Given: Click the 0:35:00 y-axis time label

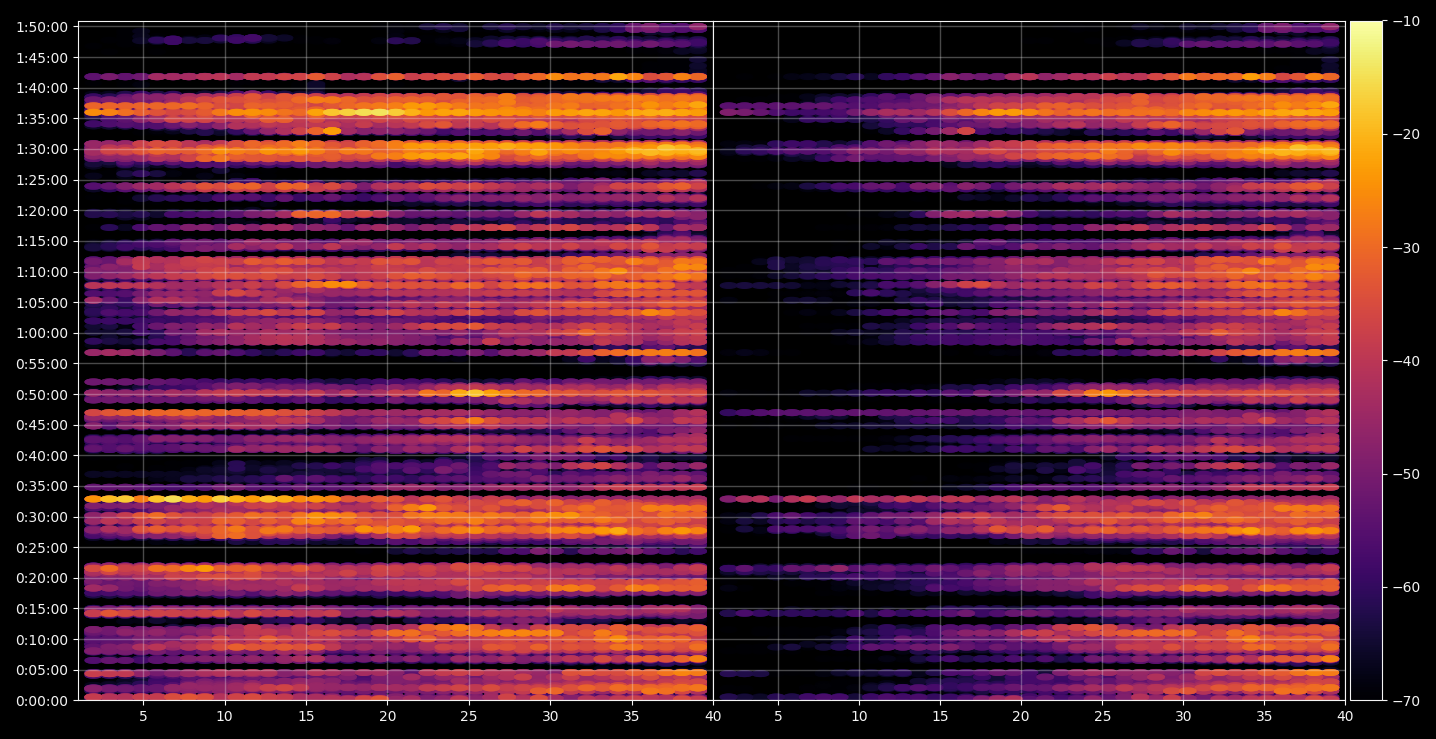Looking at the screenshot, I should pos(42,486).
